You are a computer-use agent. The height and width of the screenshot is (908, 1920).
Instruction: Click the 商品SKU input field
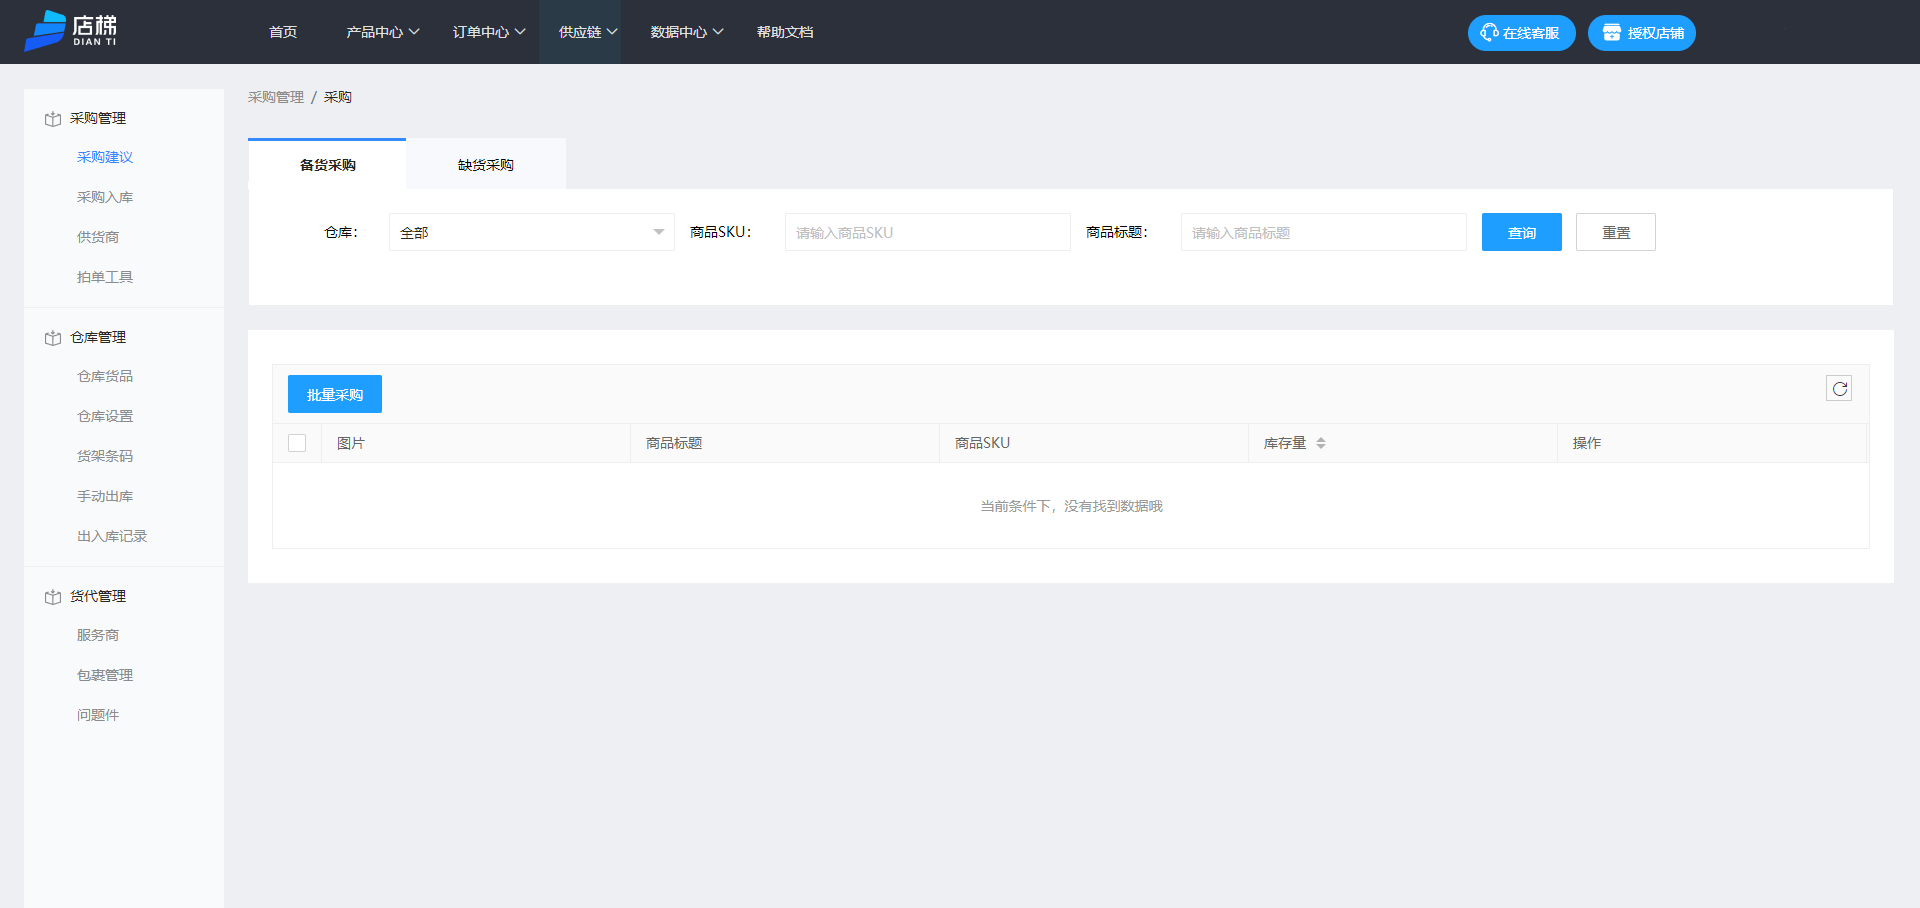click(927, 232)
